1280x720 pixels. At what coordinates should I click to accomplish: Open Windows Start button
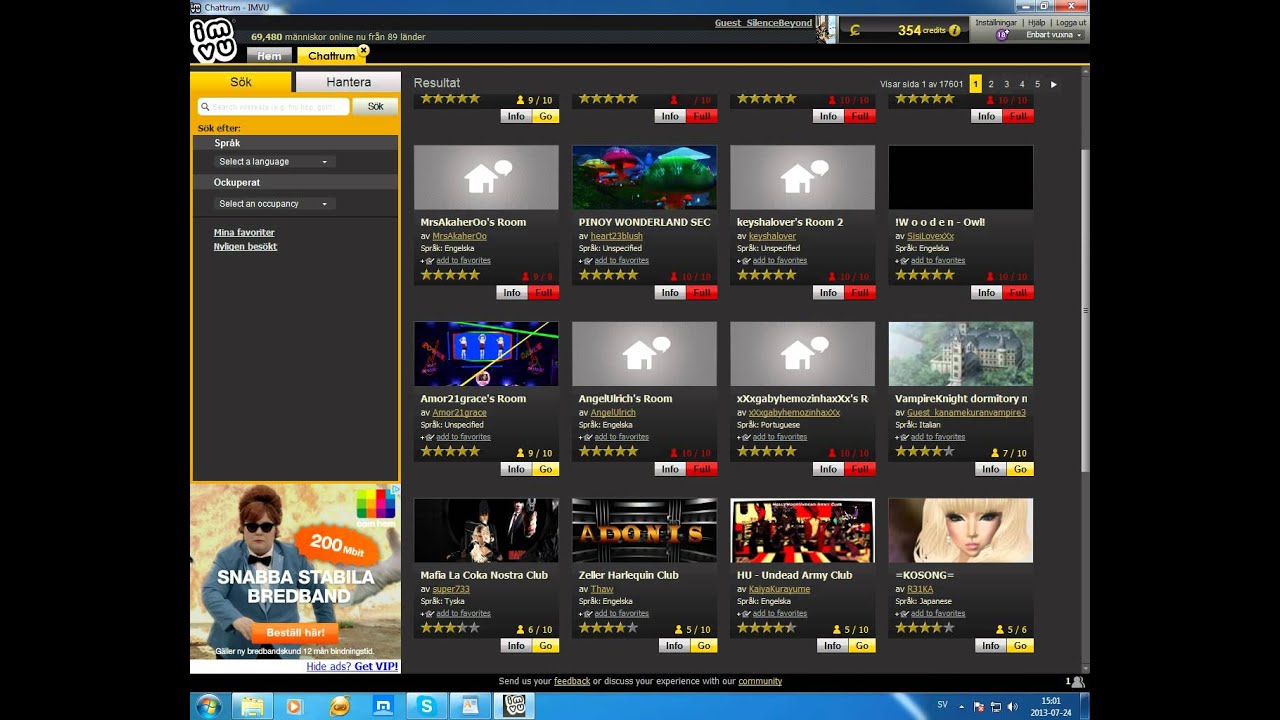209,706
